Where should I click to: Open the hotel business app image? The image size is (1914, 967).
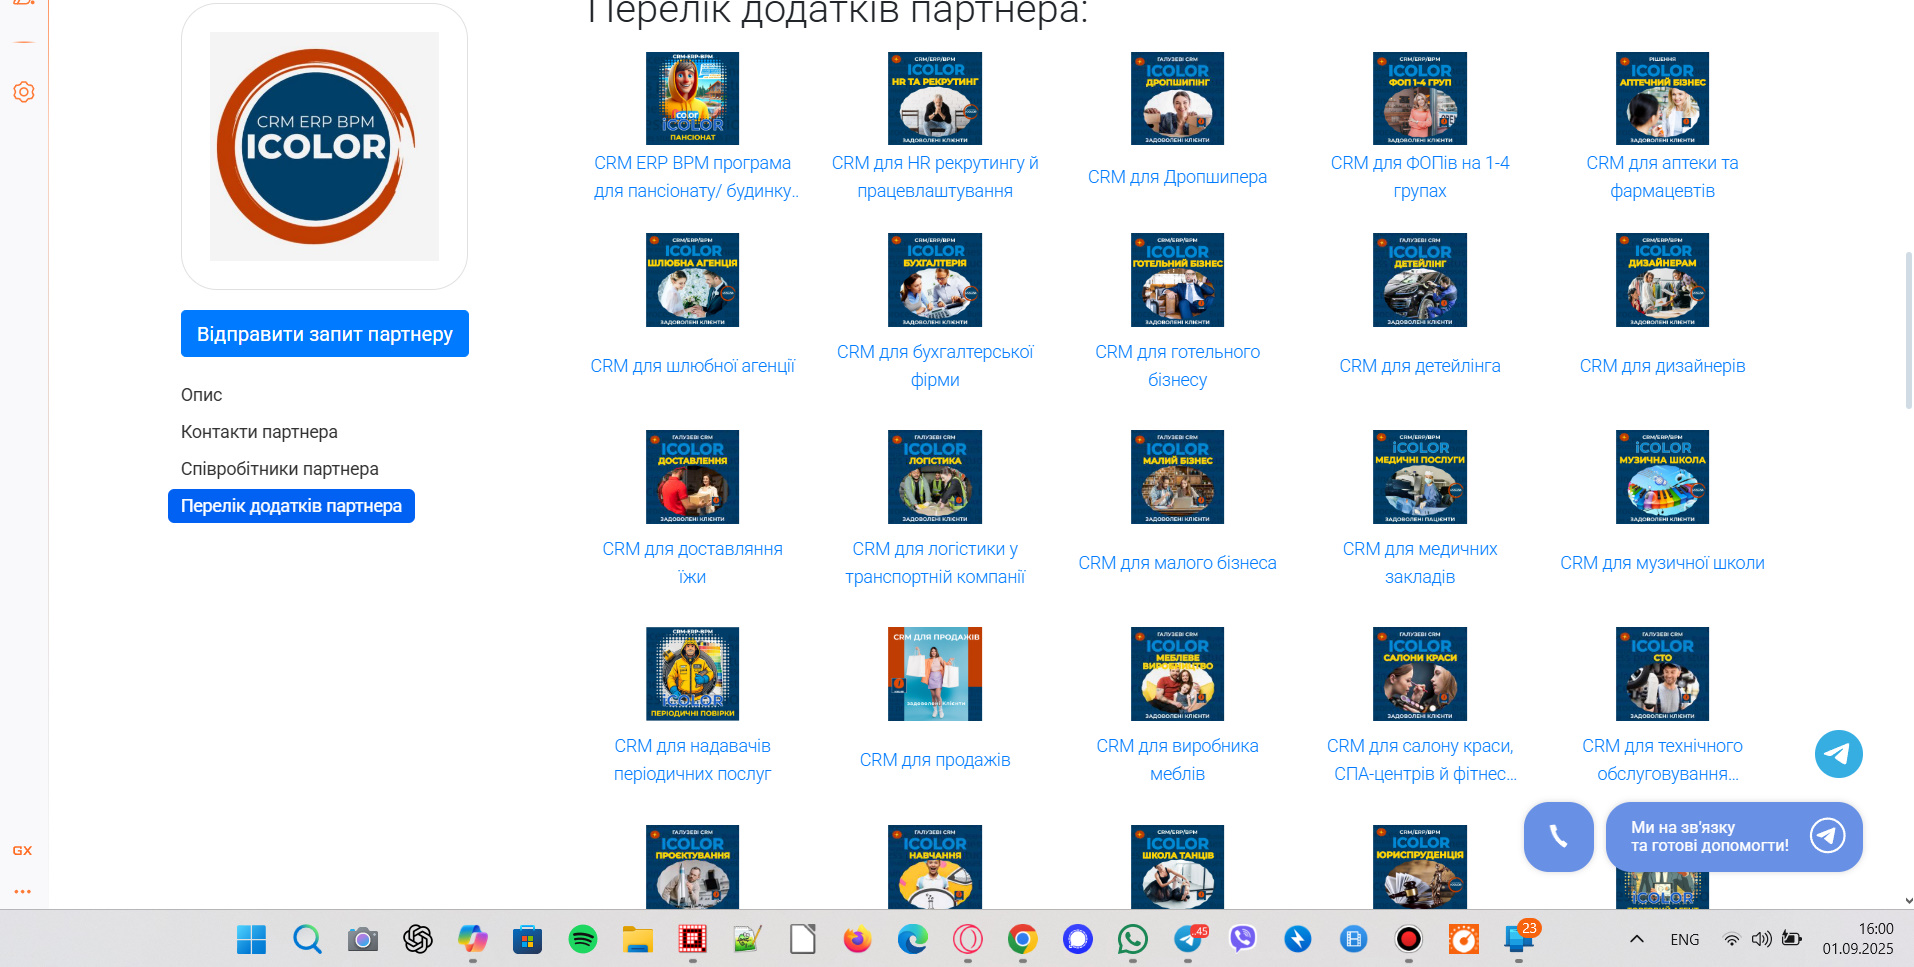[1177, 280]
